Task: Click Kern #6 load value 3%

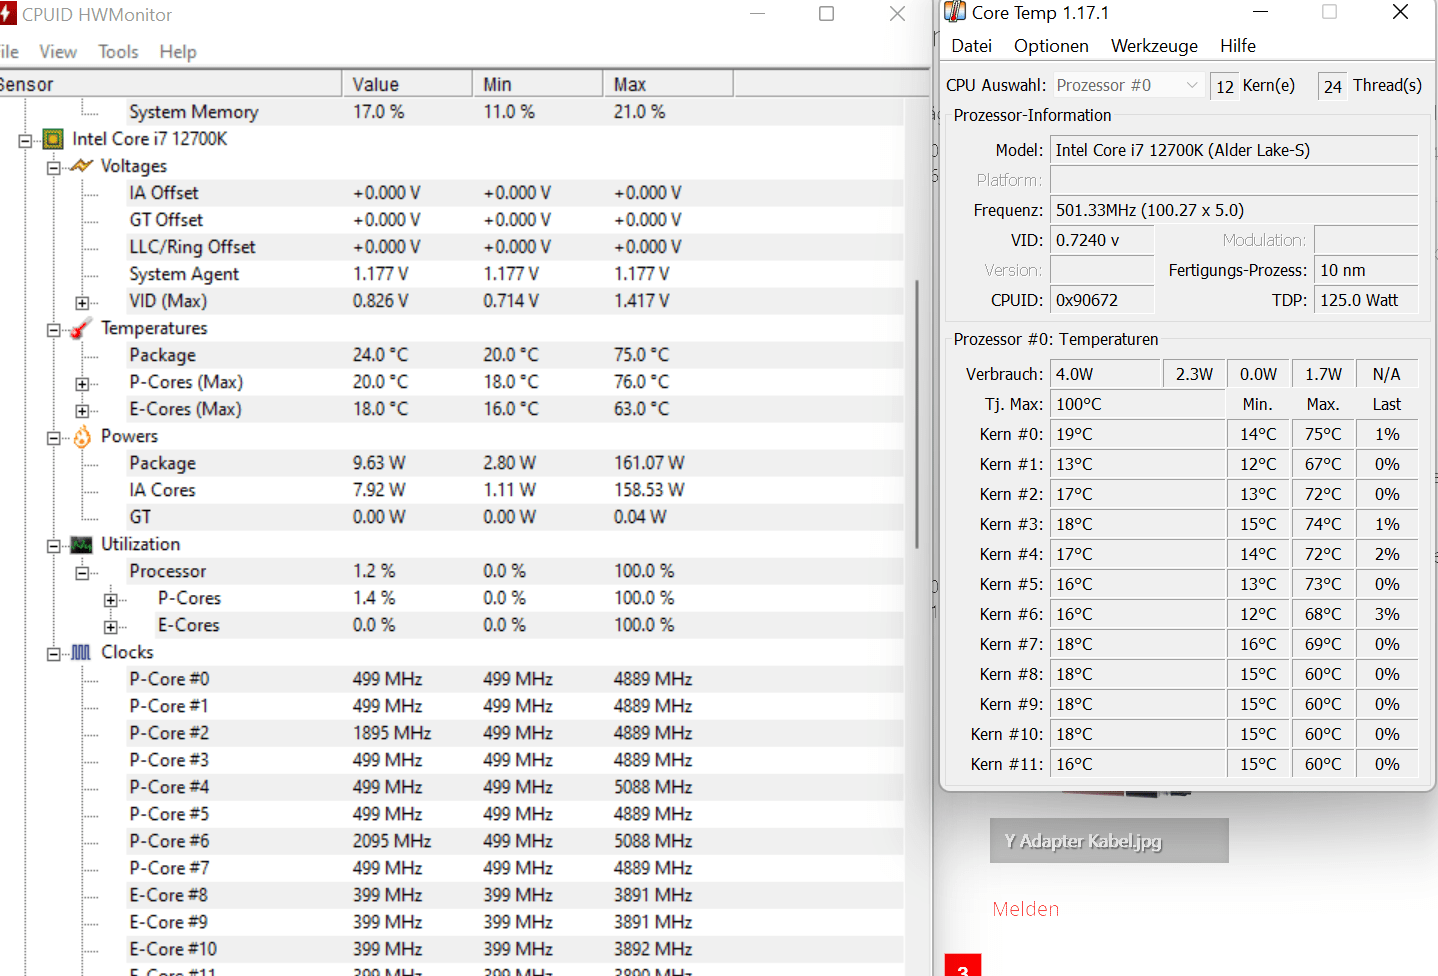Action: tap(1387, 614)
